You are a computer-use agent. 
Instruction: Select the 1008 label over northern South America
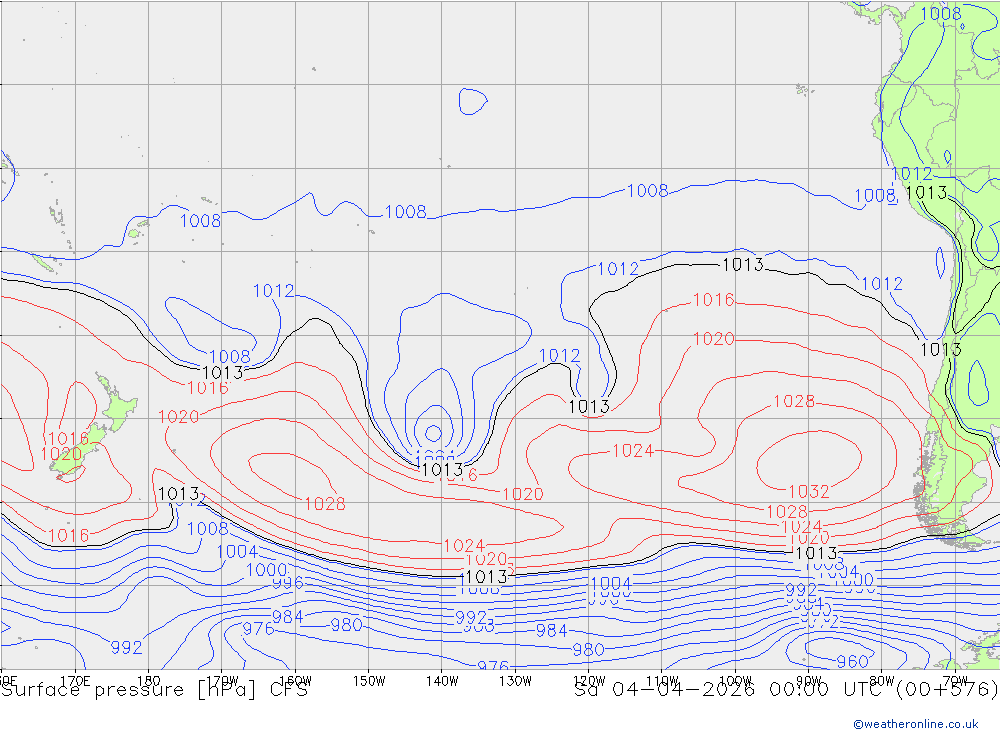tap(941, 13)
